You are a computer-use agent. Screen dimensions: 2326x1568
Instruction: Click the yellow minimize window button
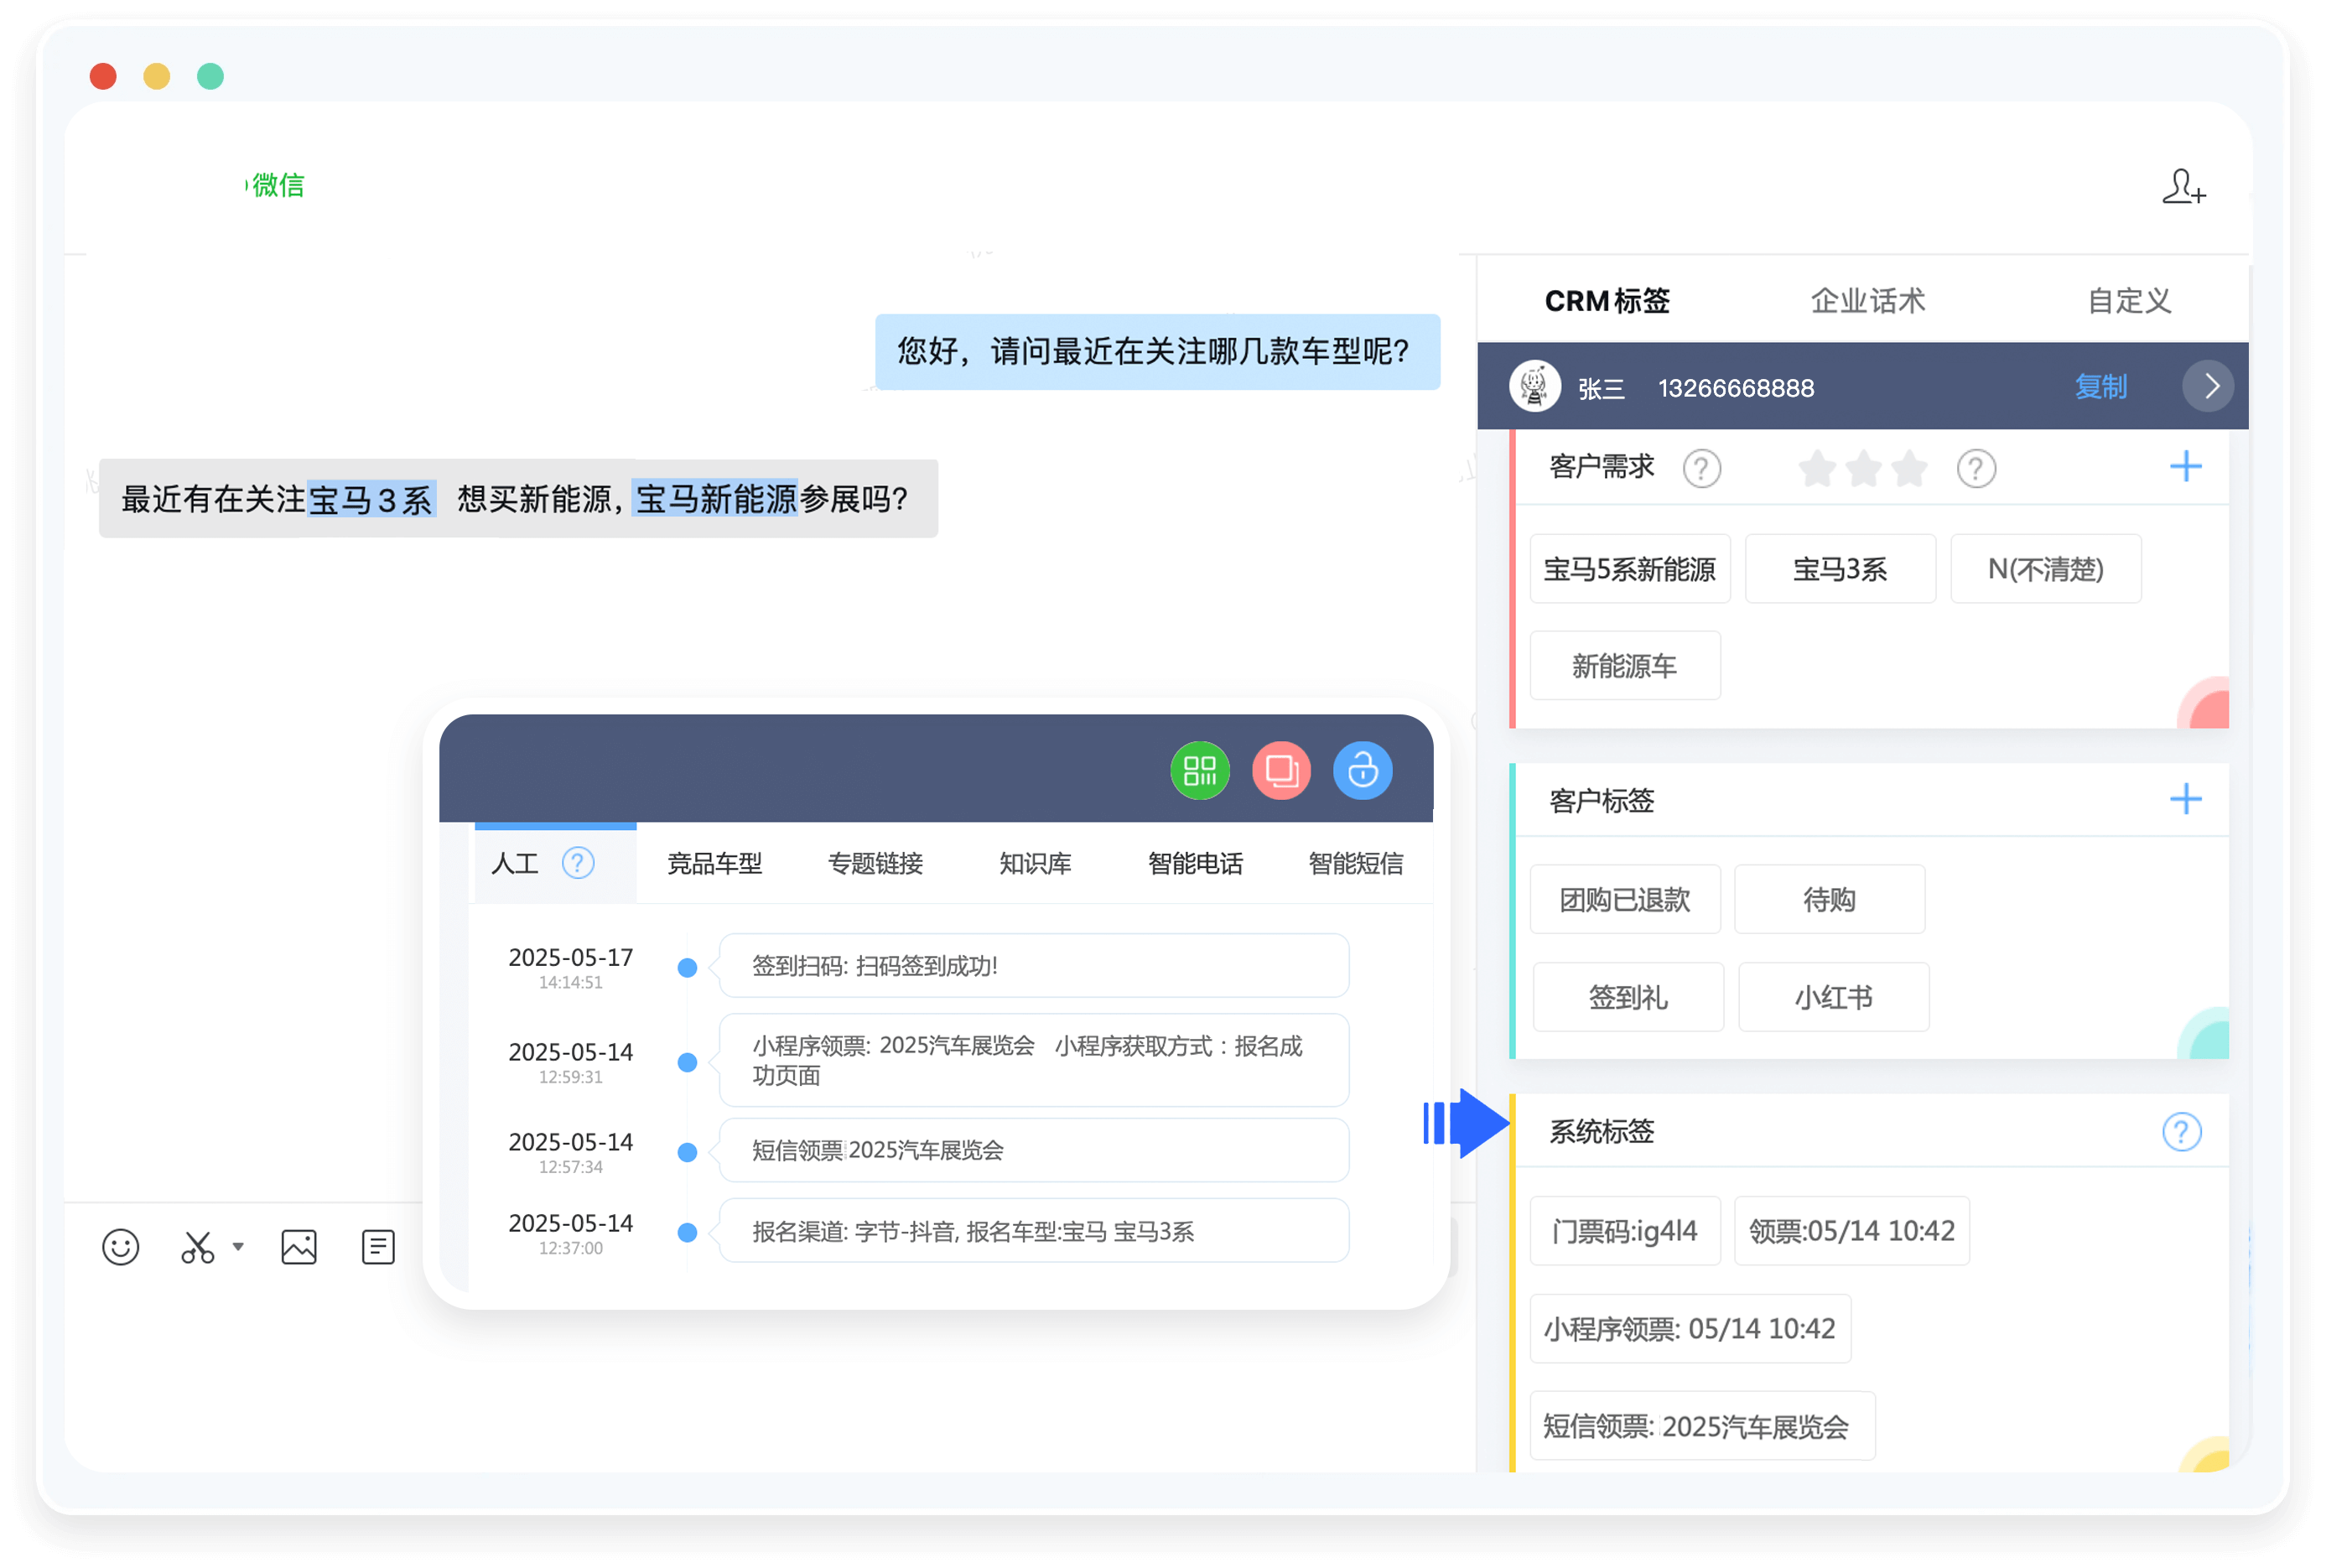tap(156, 76)
